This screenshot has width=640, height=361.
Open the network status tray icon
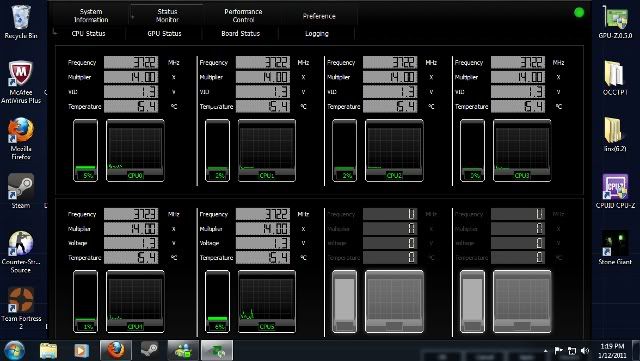(x=572, y=351)
